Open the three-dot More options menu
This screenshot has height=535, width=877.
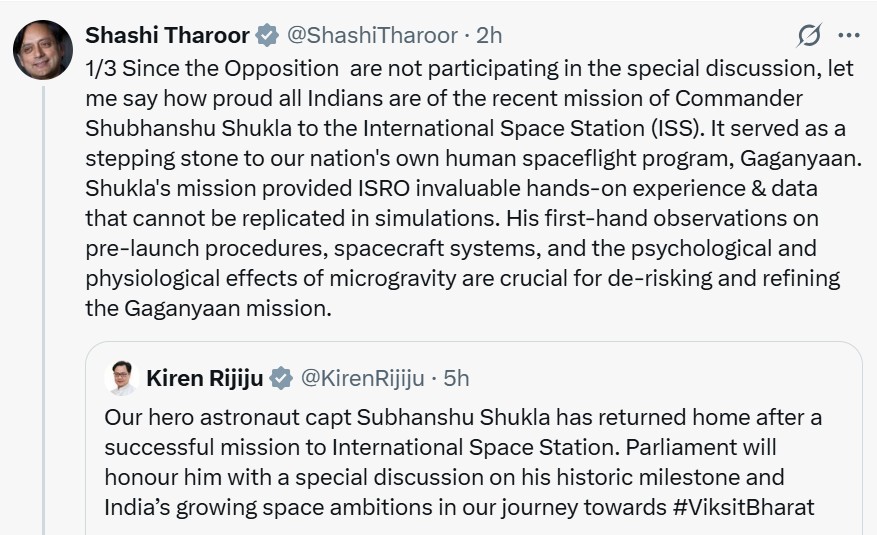click(848, 36)
